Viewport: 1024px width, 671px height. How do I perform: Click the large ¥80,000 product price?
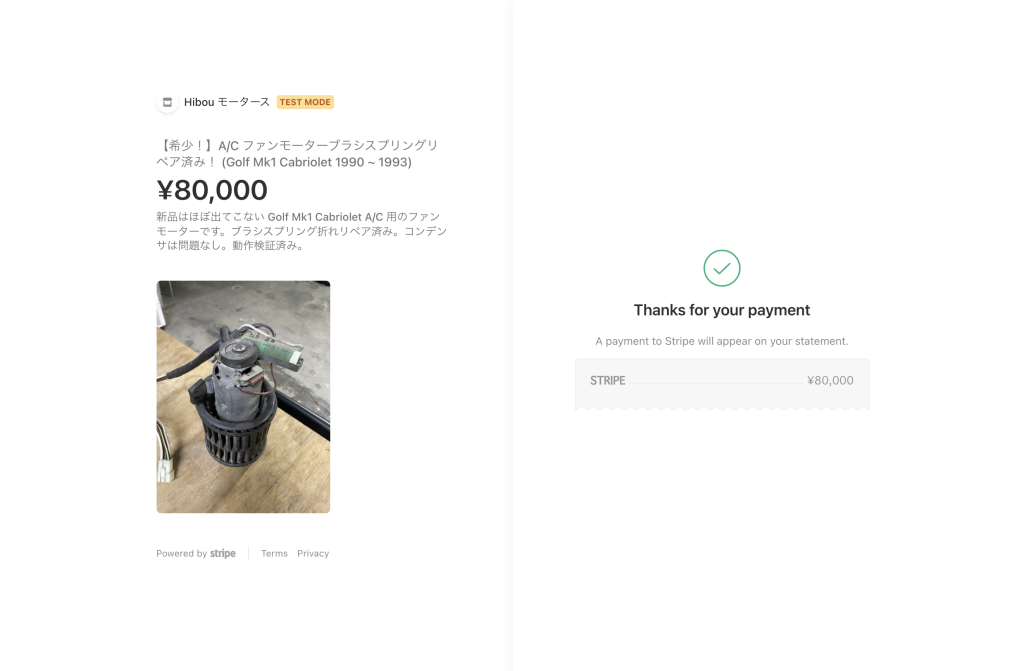tap(212, 190)
